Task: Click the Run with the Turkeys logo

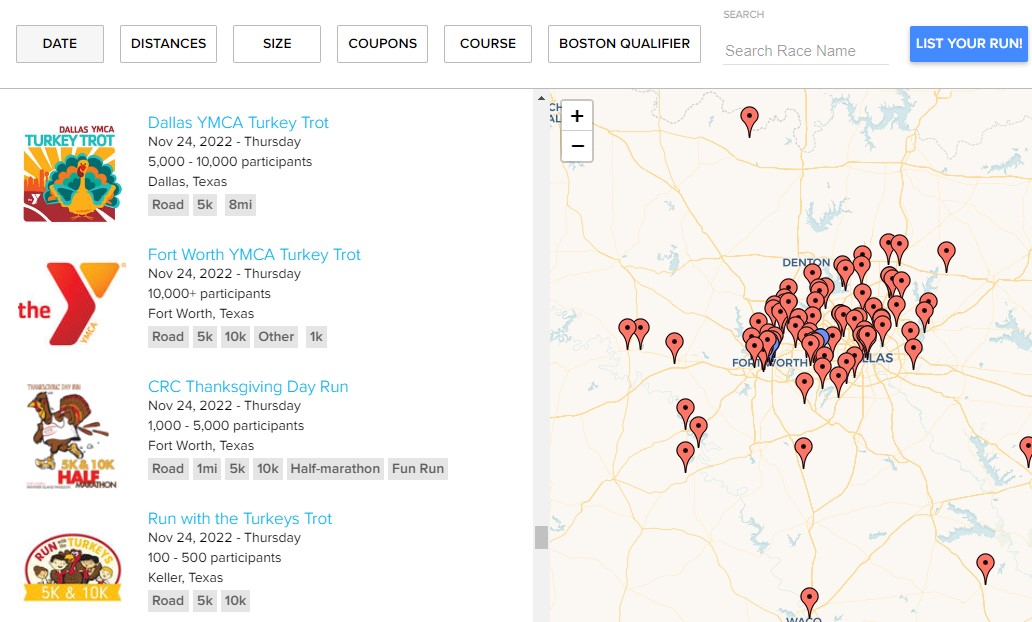Action: pyautogui.click(x=72, y=567)
